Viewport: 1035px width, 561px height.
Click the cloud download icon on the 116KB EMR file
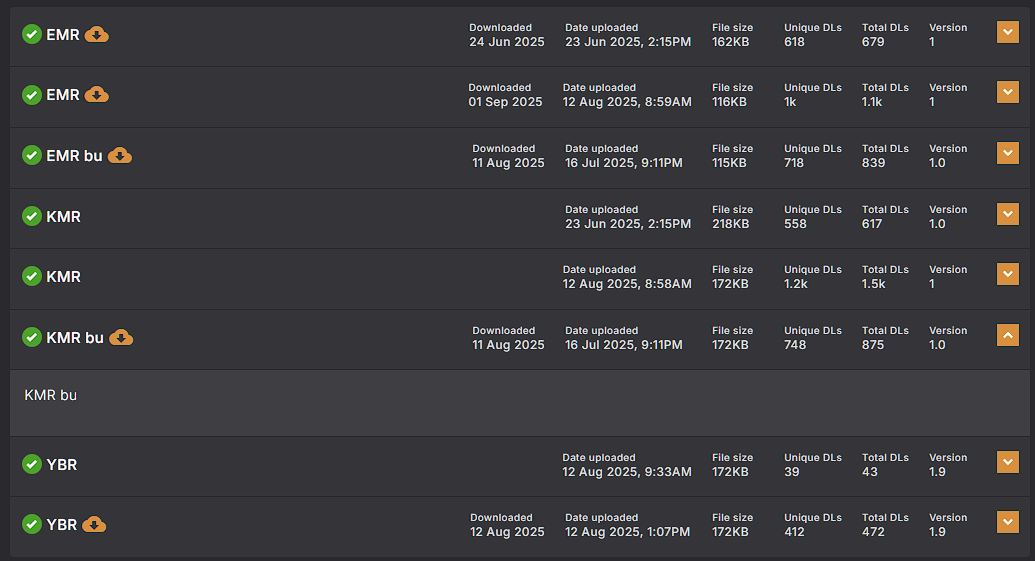[97, 95]
